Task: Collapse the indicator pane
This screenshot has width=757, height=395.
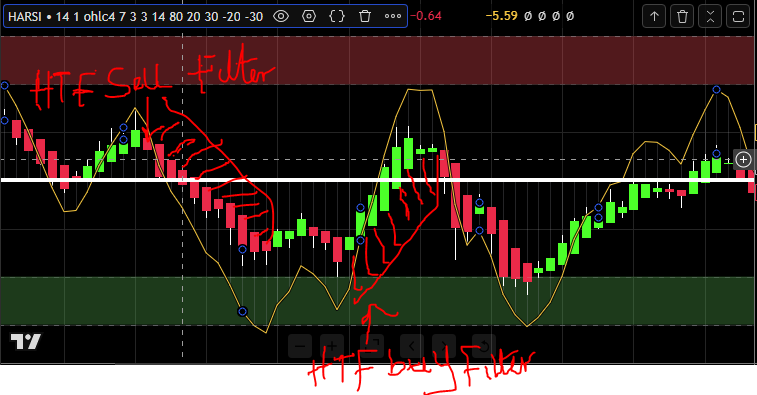Action: (710, 16)
